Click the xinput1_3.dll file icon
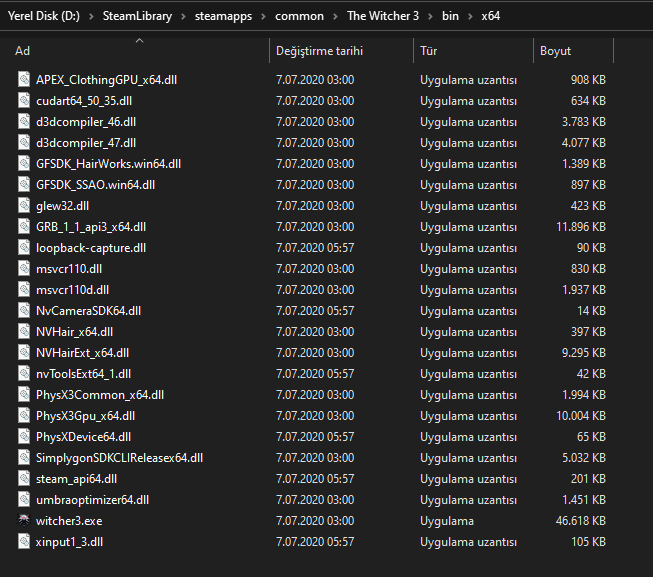The height and width of the screenshot is (577, 653). coord(24,541)
